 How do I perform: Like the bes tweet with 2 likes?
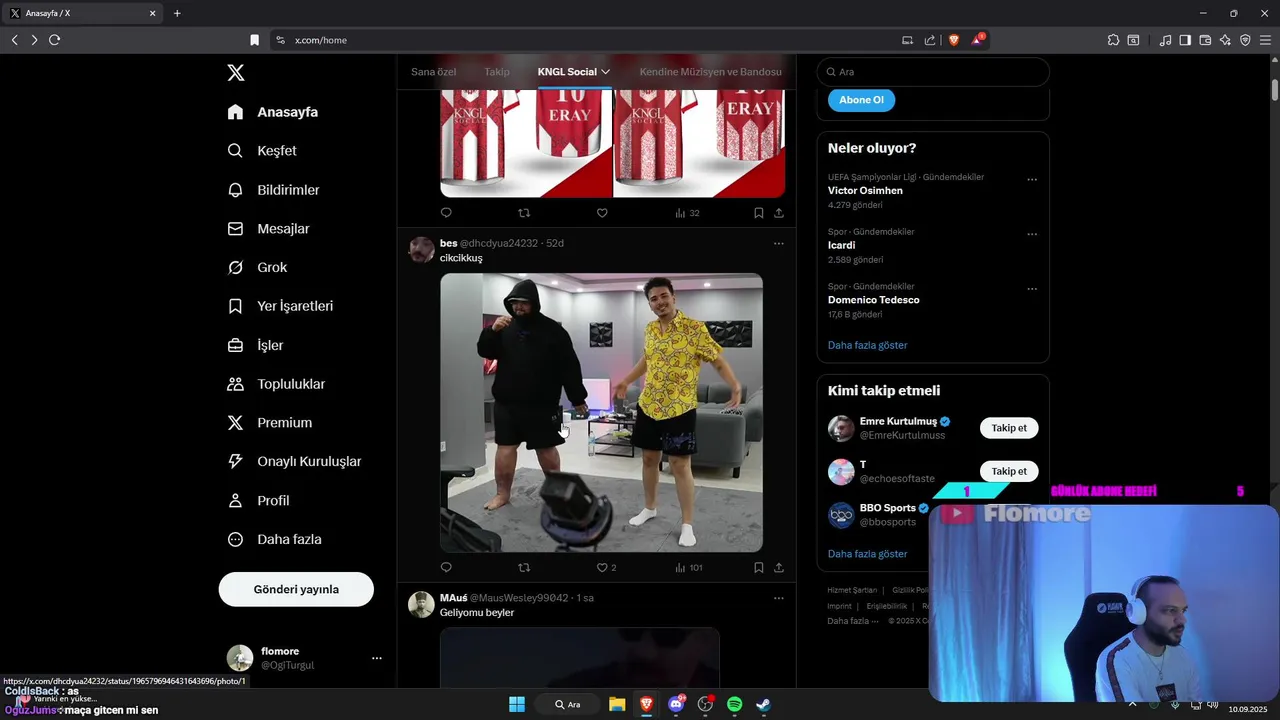pos(606,567)
